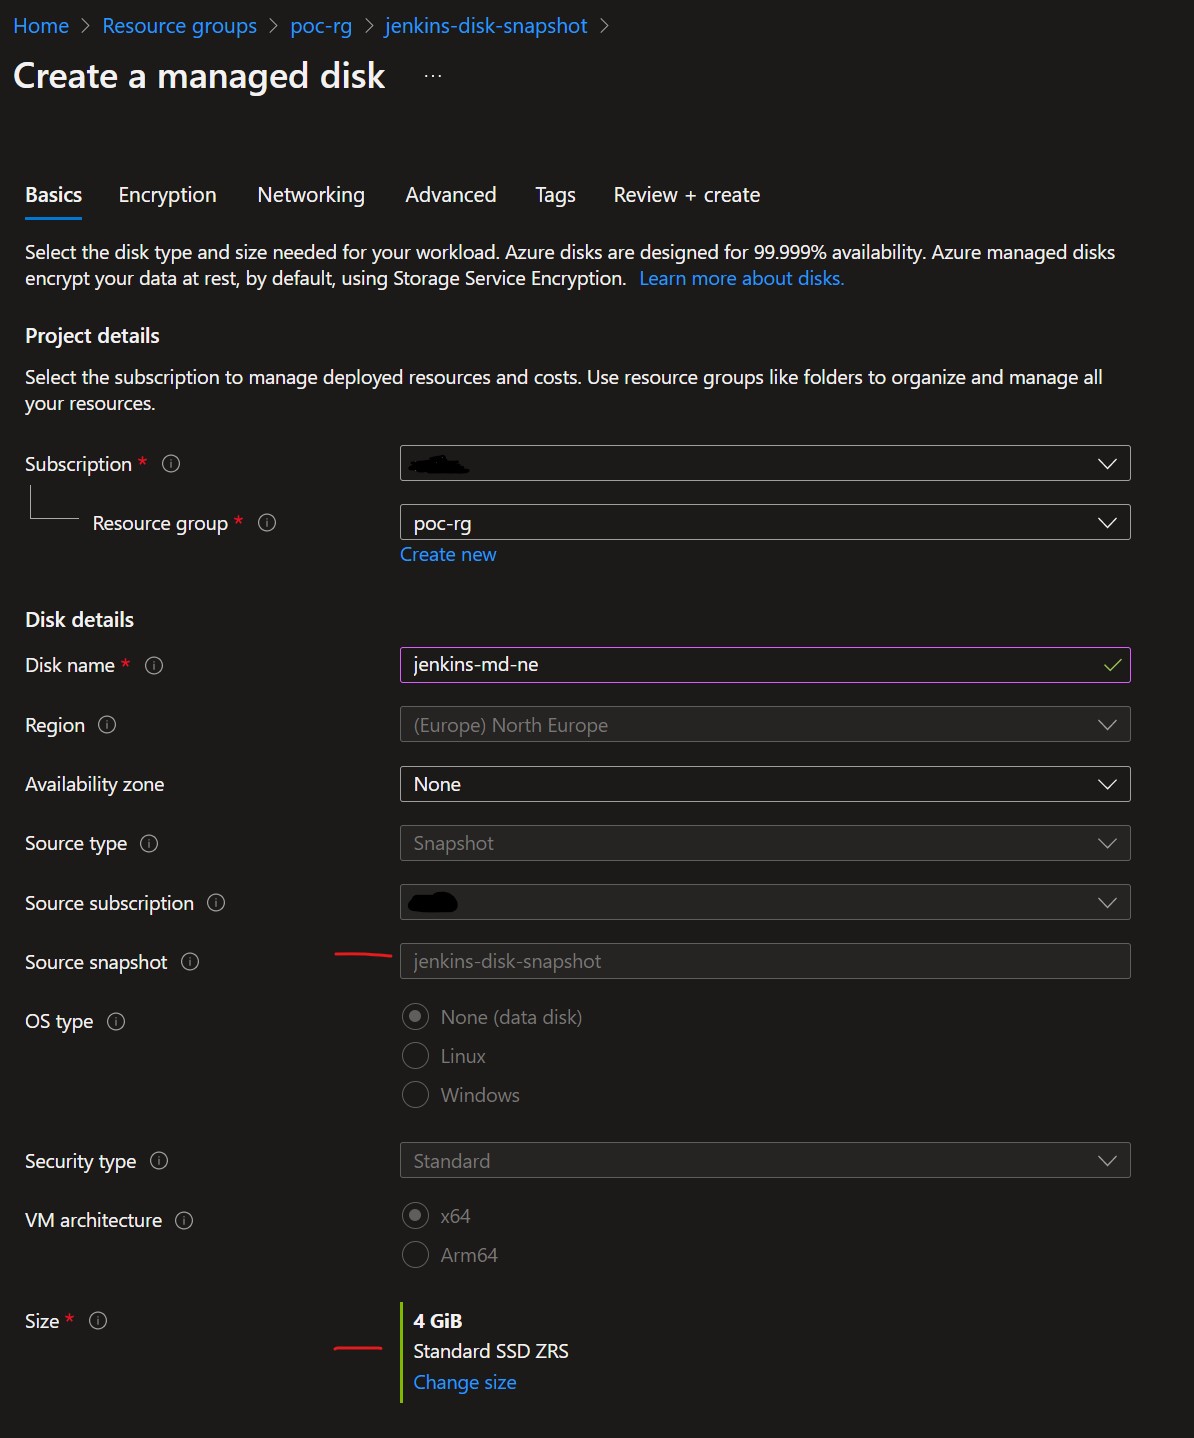The height and width of the screenshot is (1438, 1194).
Task: Open the Availability zone dropdown
Action: (764, 784)
